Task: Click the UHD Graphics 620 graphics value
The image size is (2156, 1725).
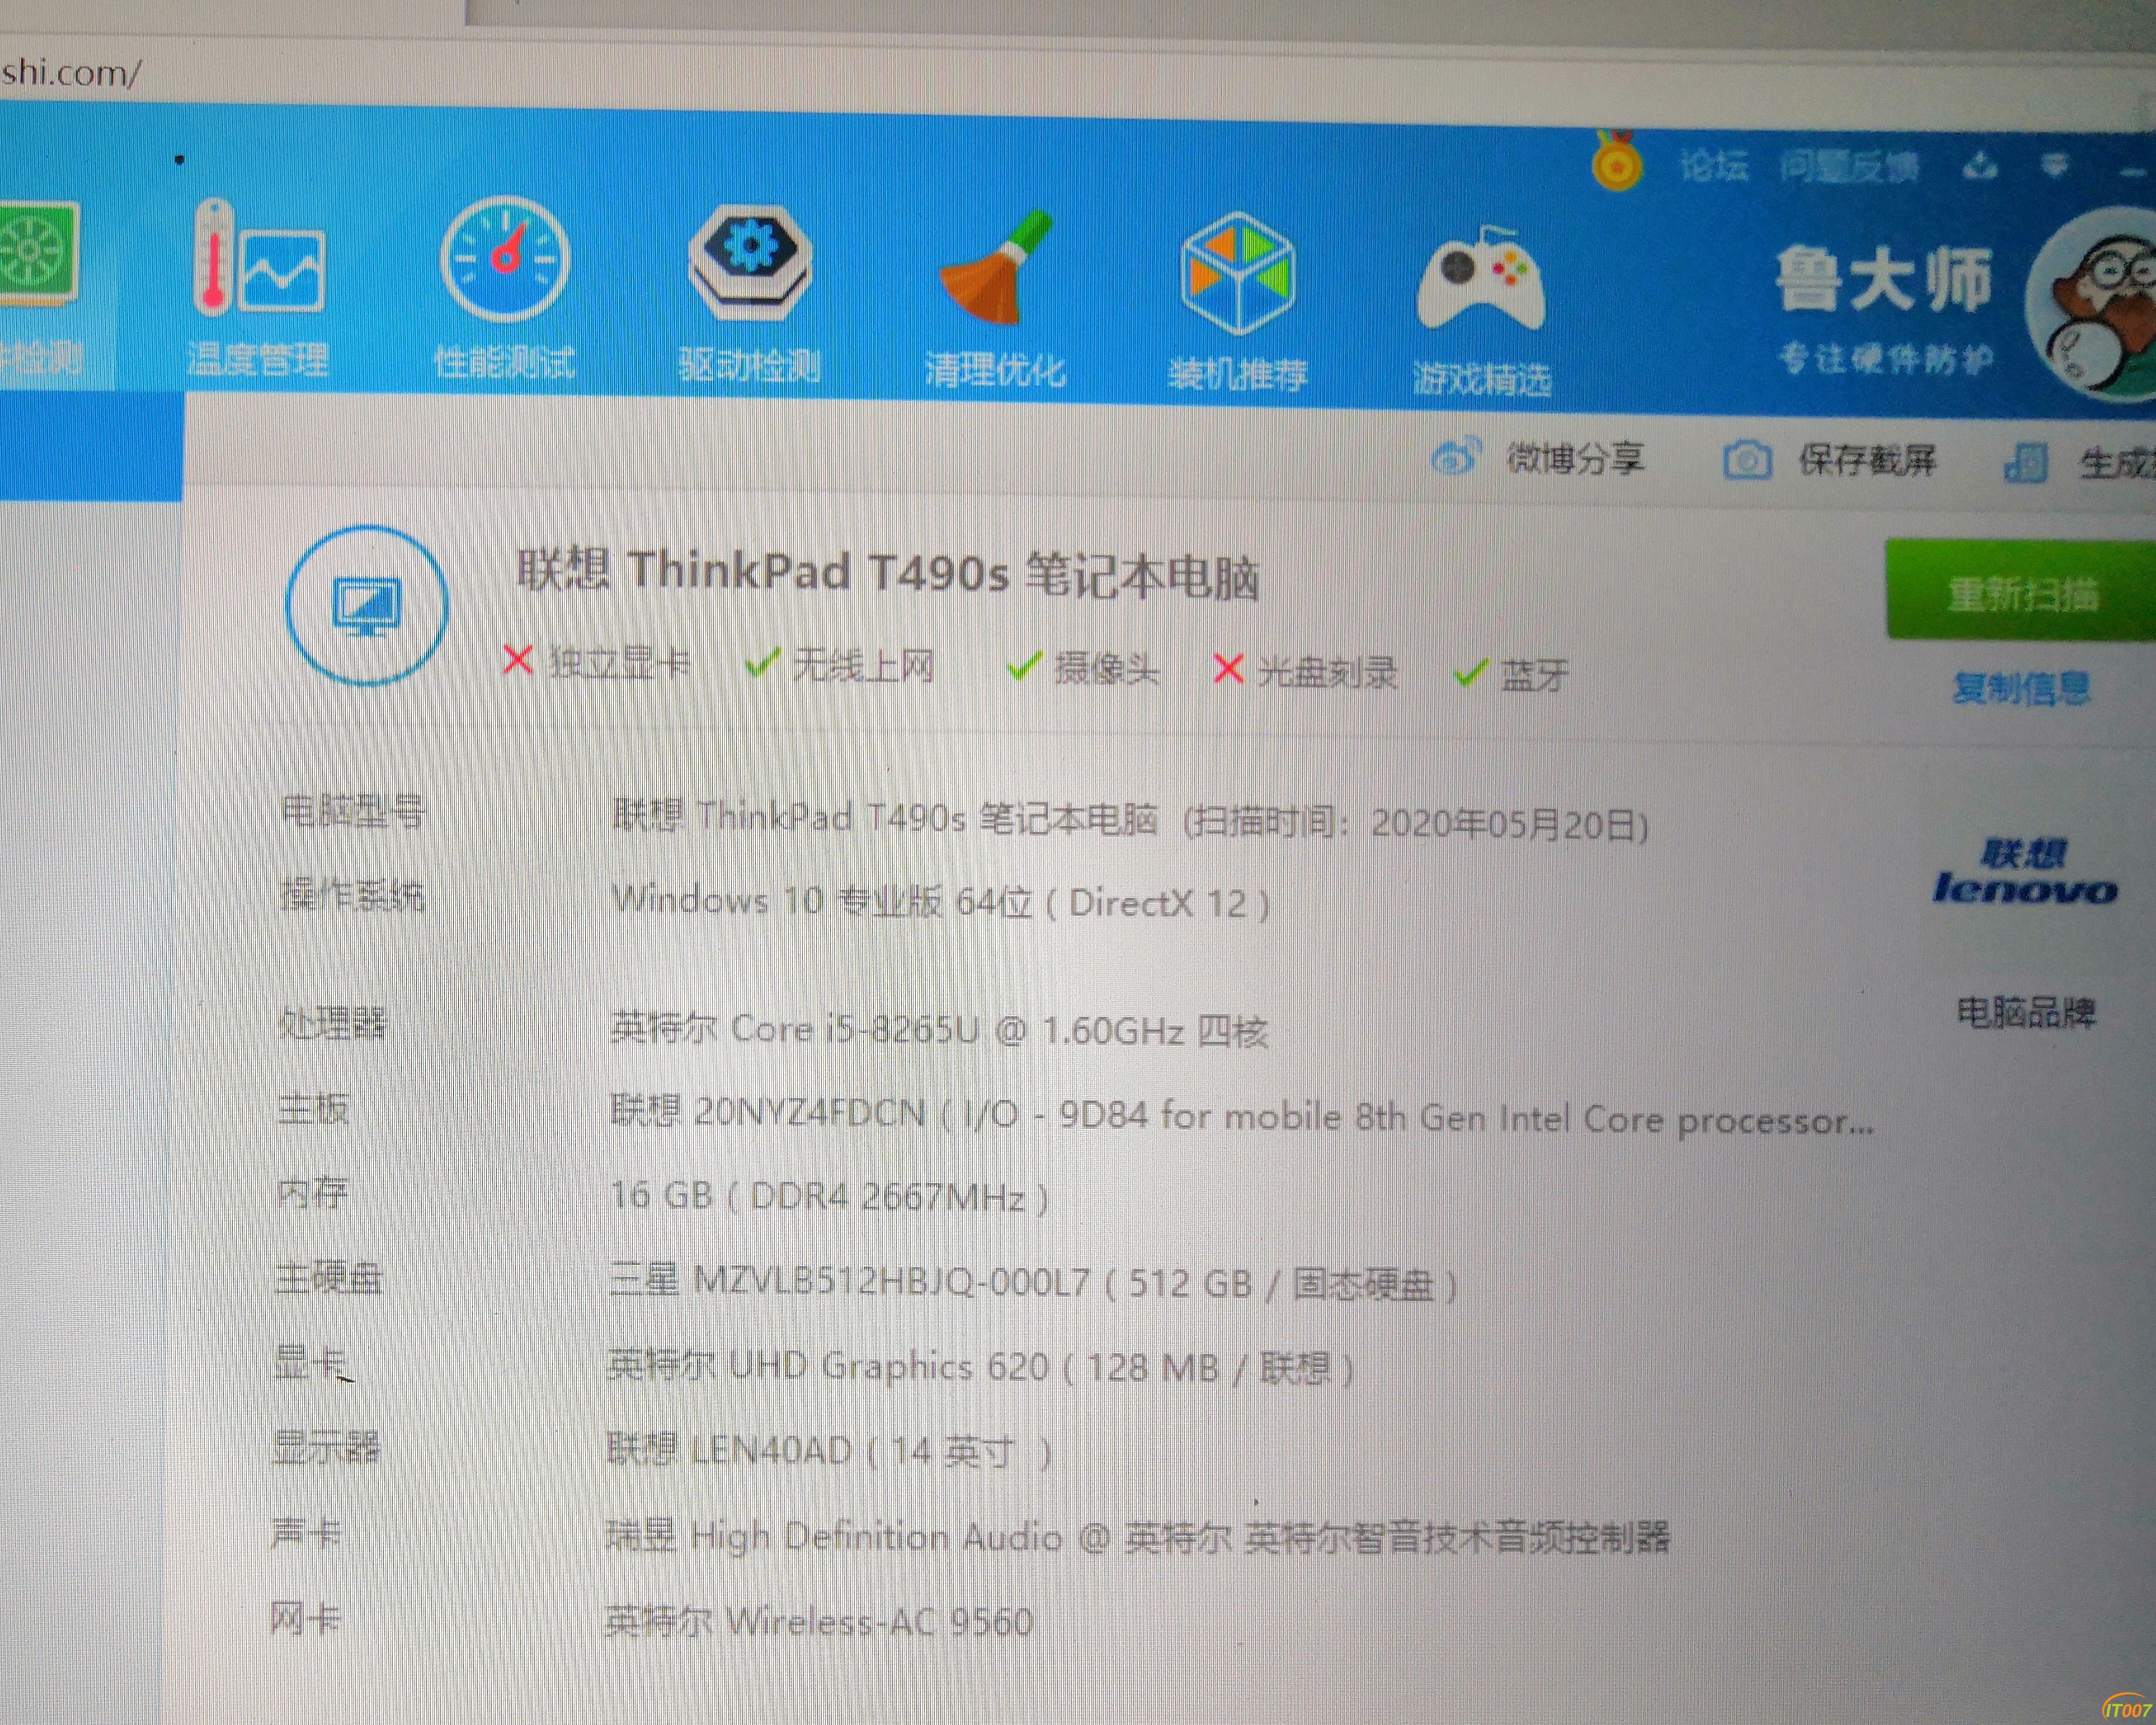Action: pos(981,1367)
